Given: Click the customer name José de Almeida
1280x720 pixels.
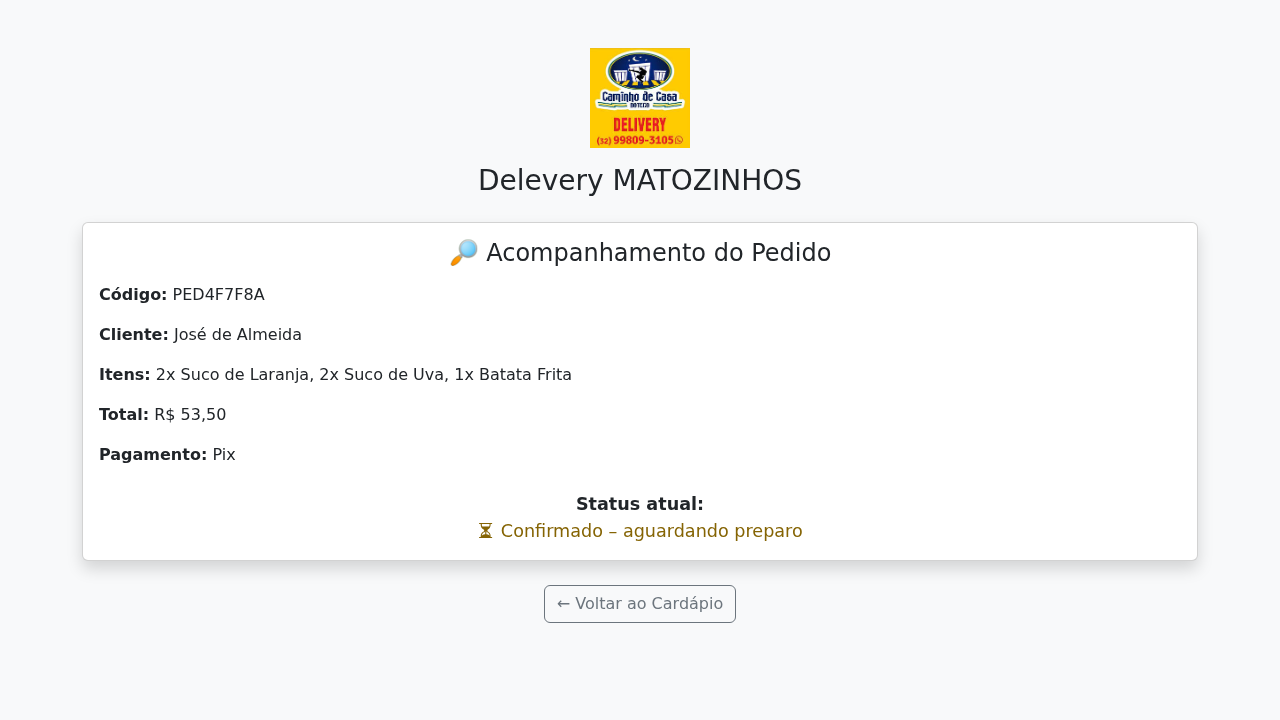Looking at the screenshot, I should [x=238, y=334].
